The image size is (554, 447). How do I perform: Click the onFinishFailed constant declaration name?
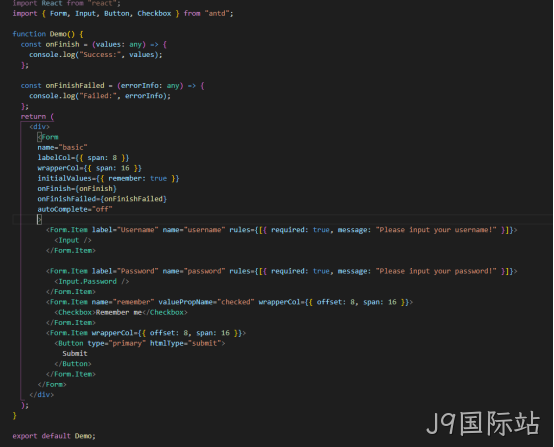75,86
